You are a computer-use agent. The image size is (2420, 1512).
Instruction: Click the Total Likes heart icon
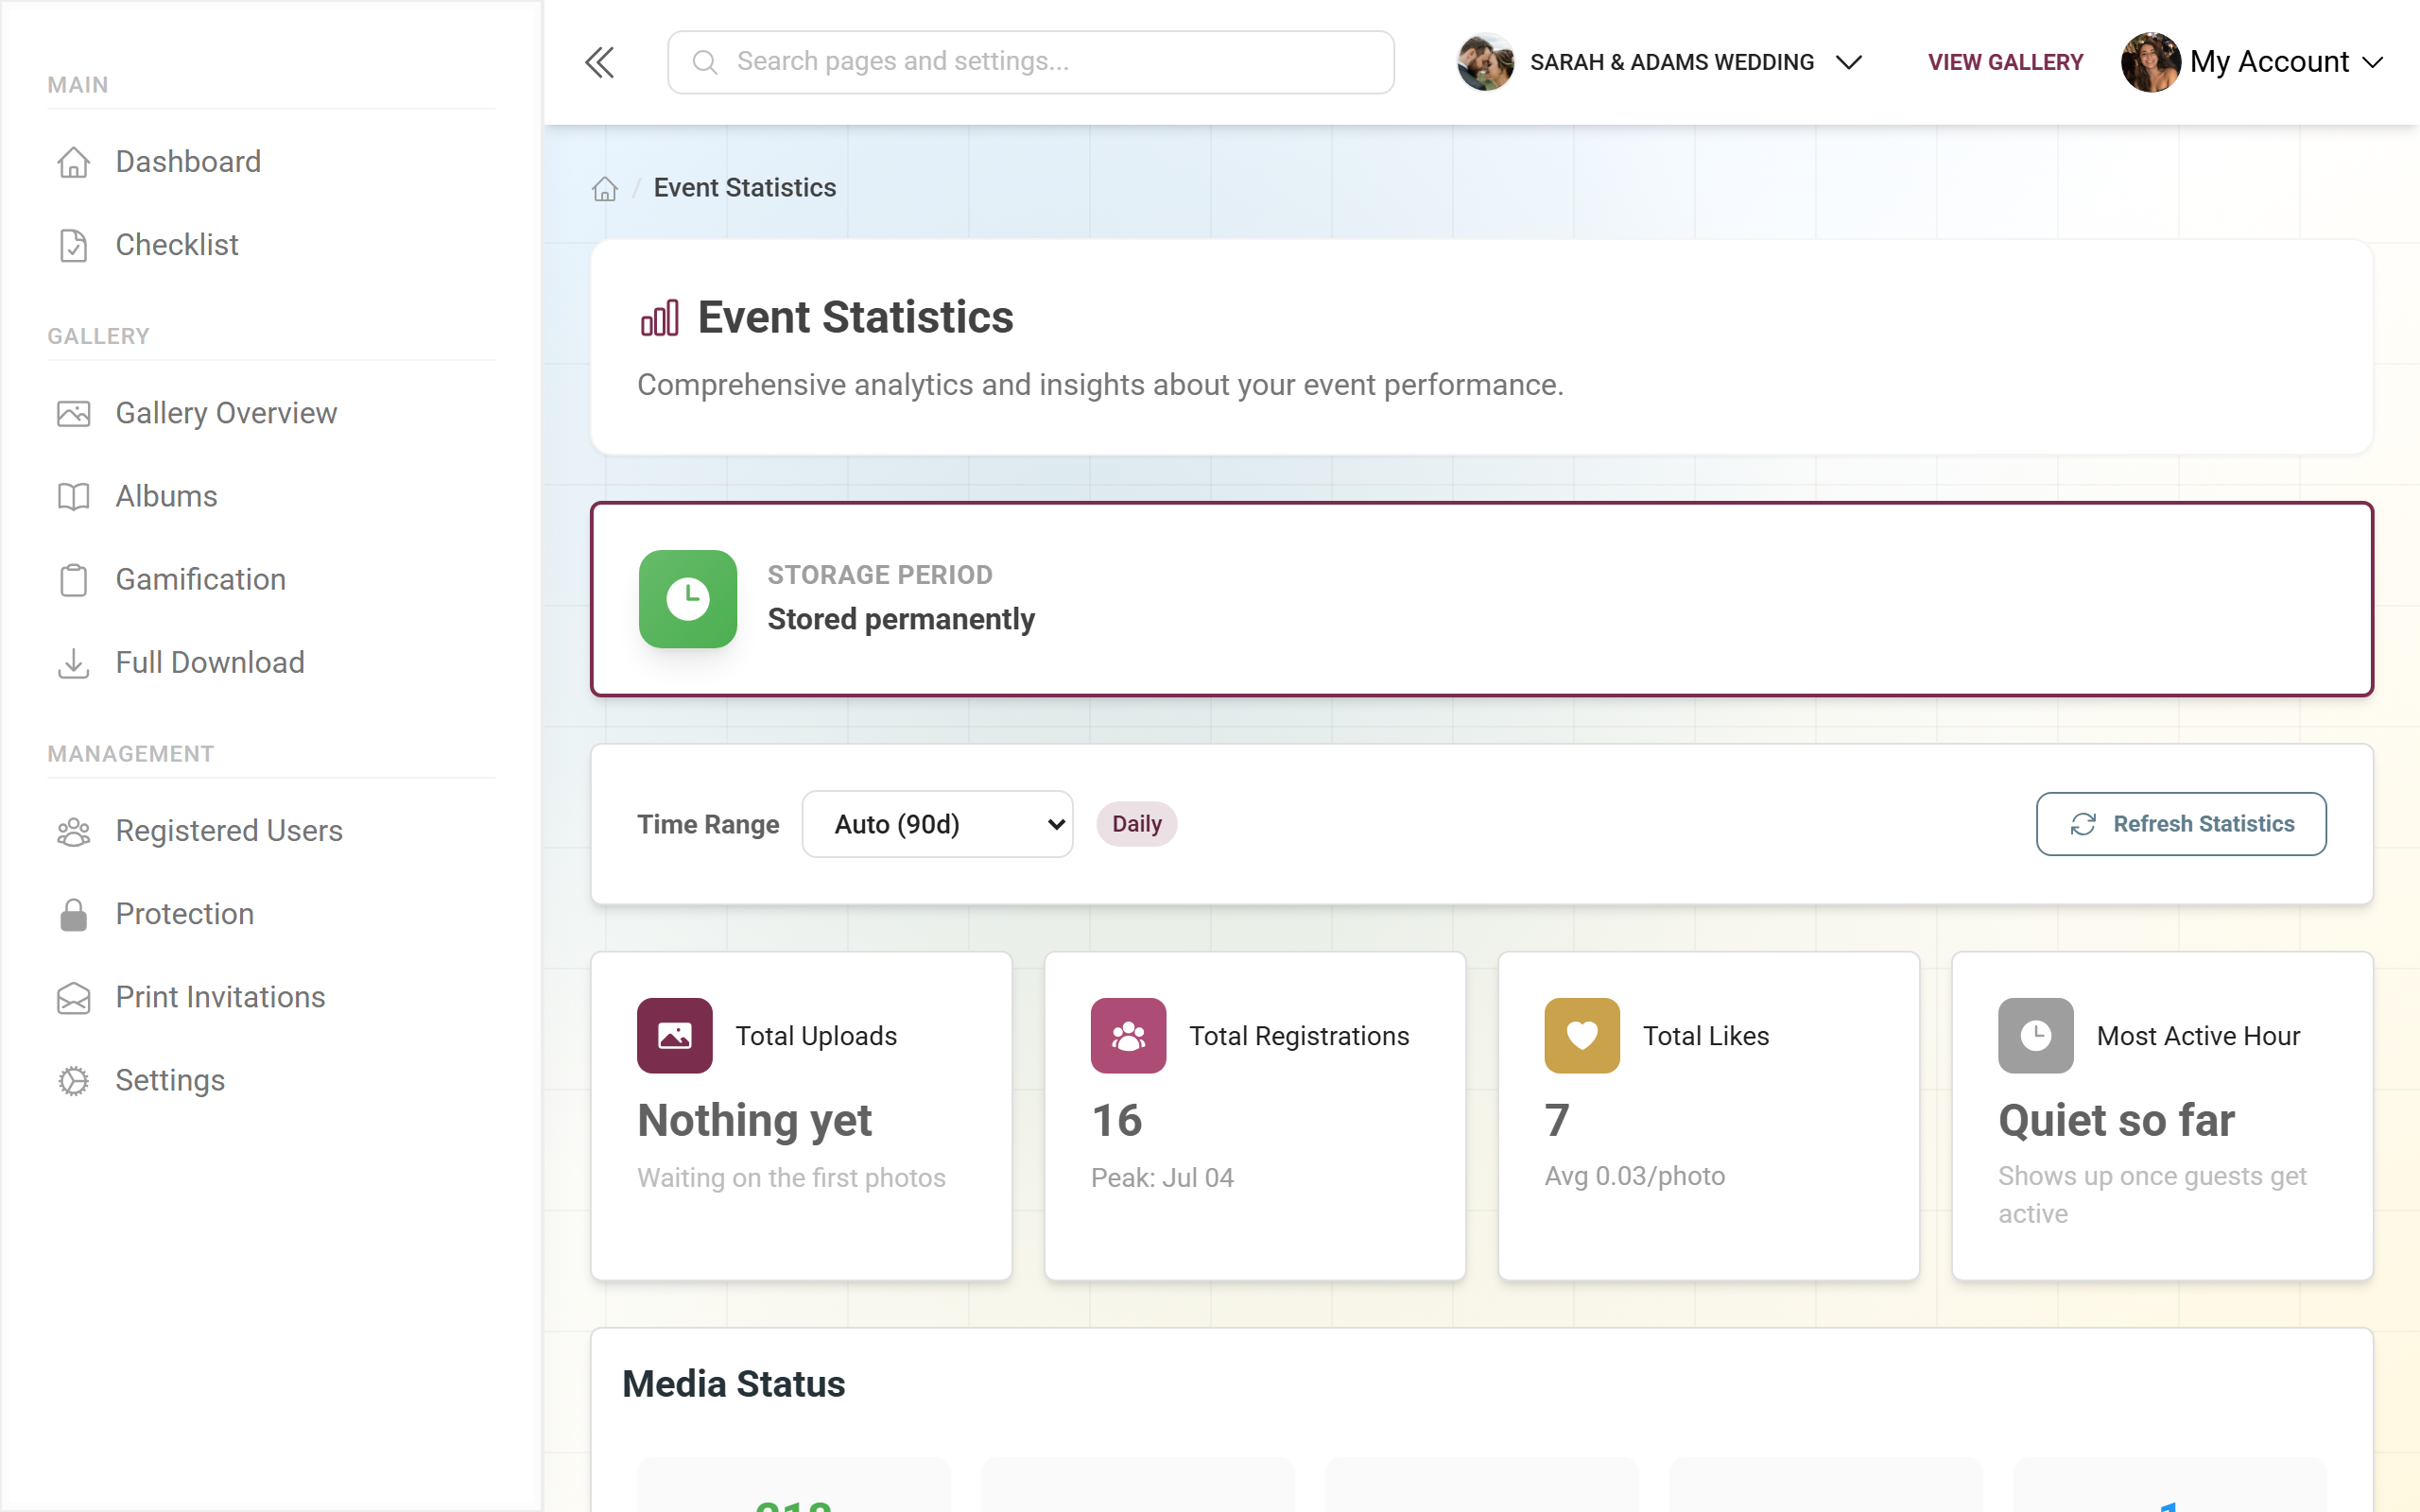(x=1582, y=1035)
